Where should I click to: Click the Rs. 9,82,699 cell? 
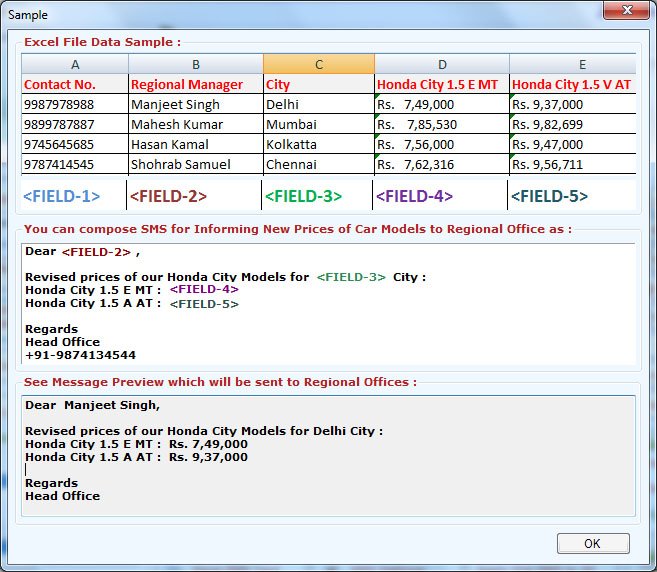coord(573,124)
